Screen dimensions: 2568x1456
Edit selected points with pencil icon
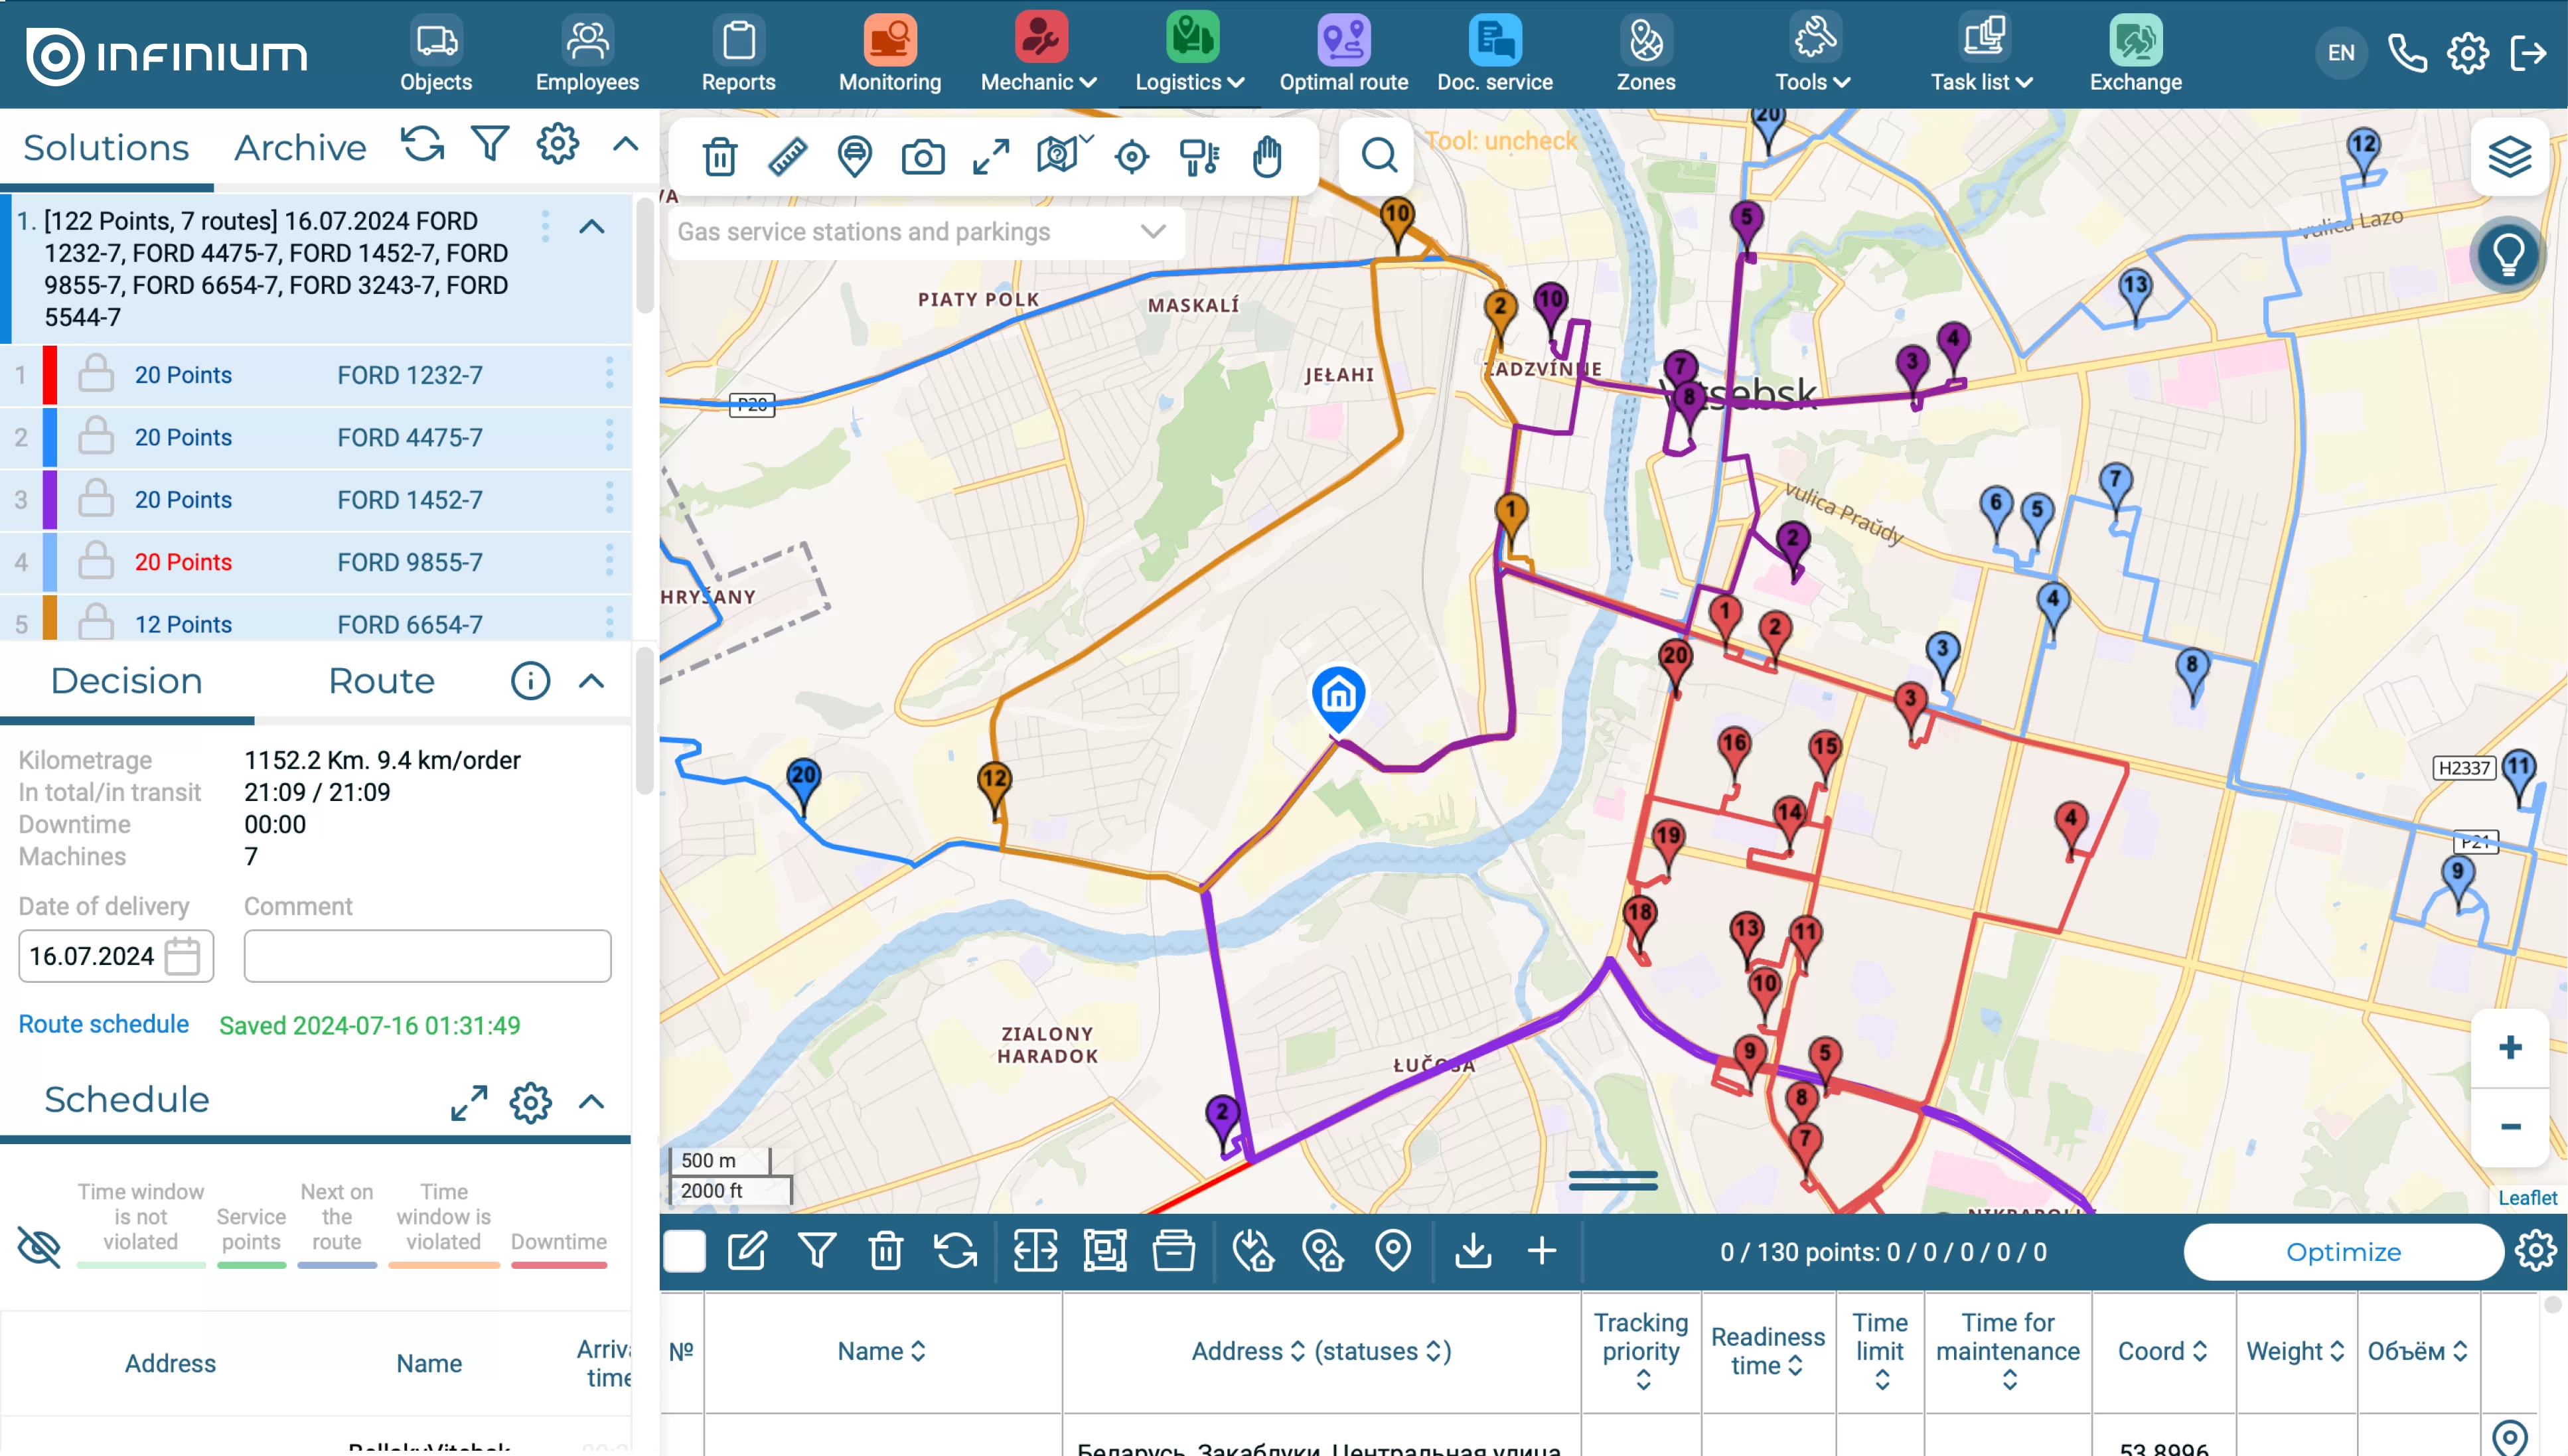[747, 1251]
